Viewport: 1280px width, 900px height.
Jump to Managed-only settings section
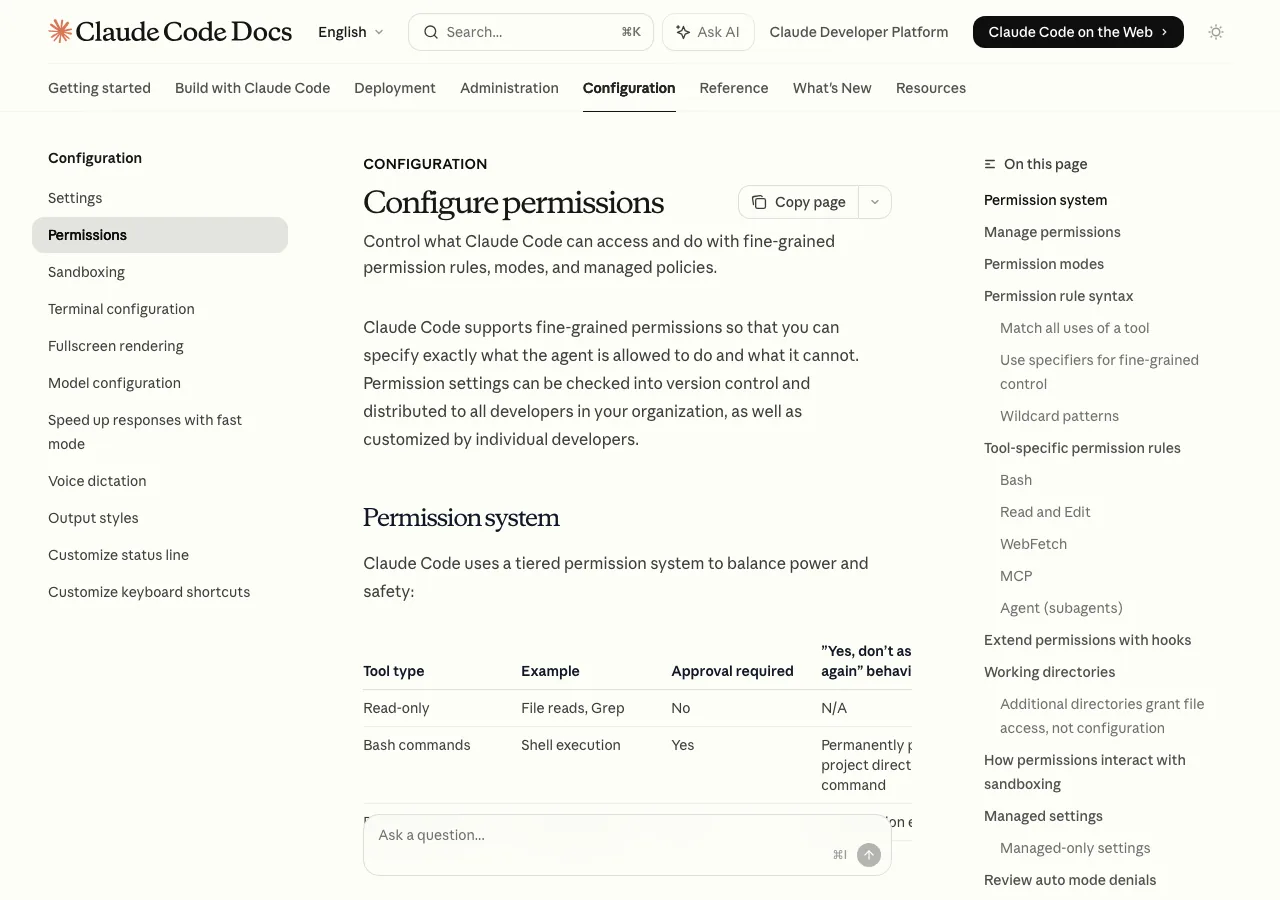[1075, 848]
